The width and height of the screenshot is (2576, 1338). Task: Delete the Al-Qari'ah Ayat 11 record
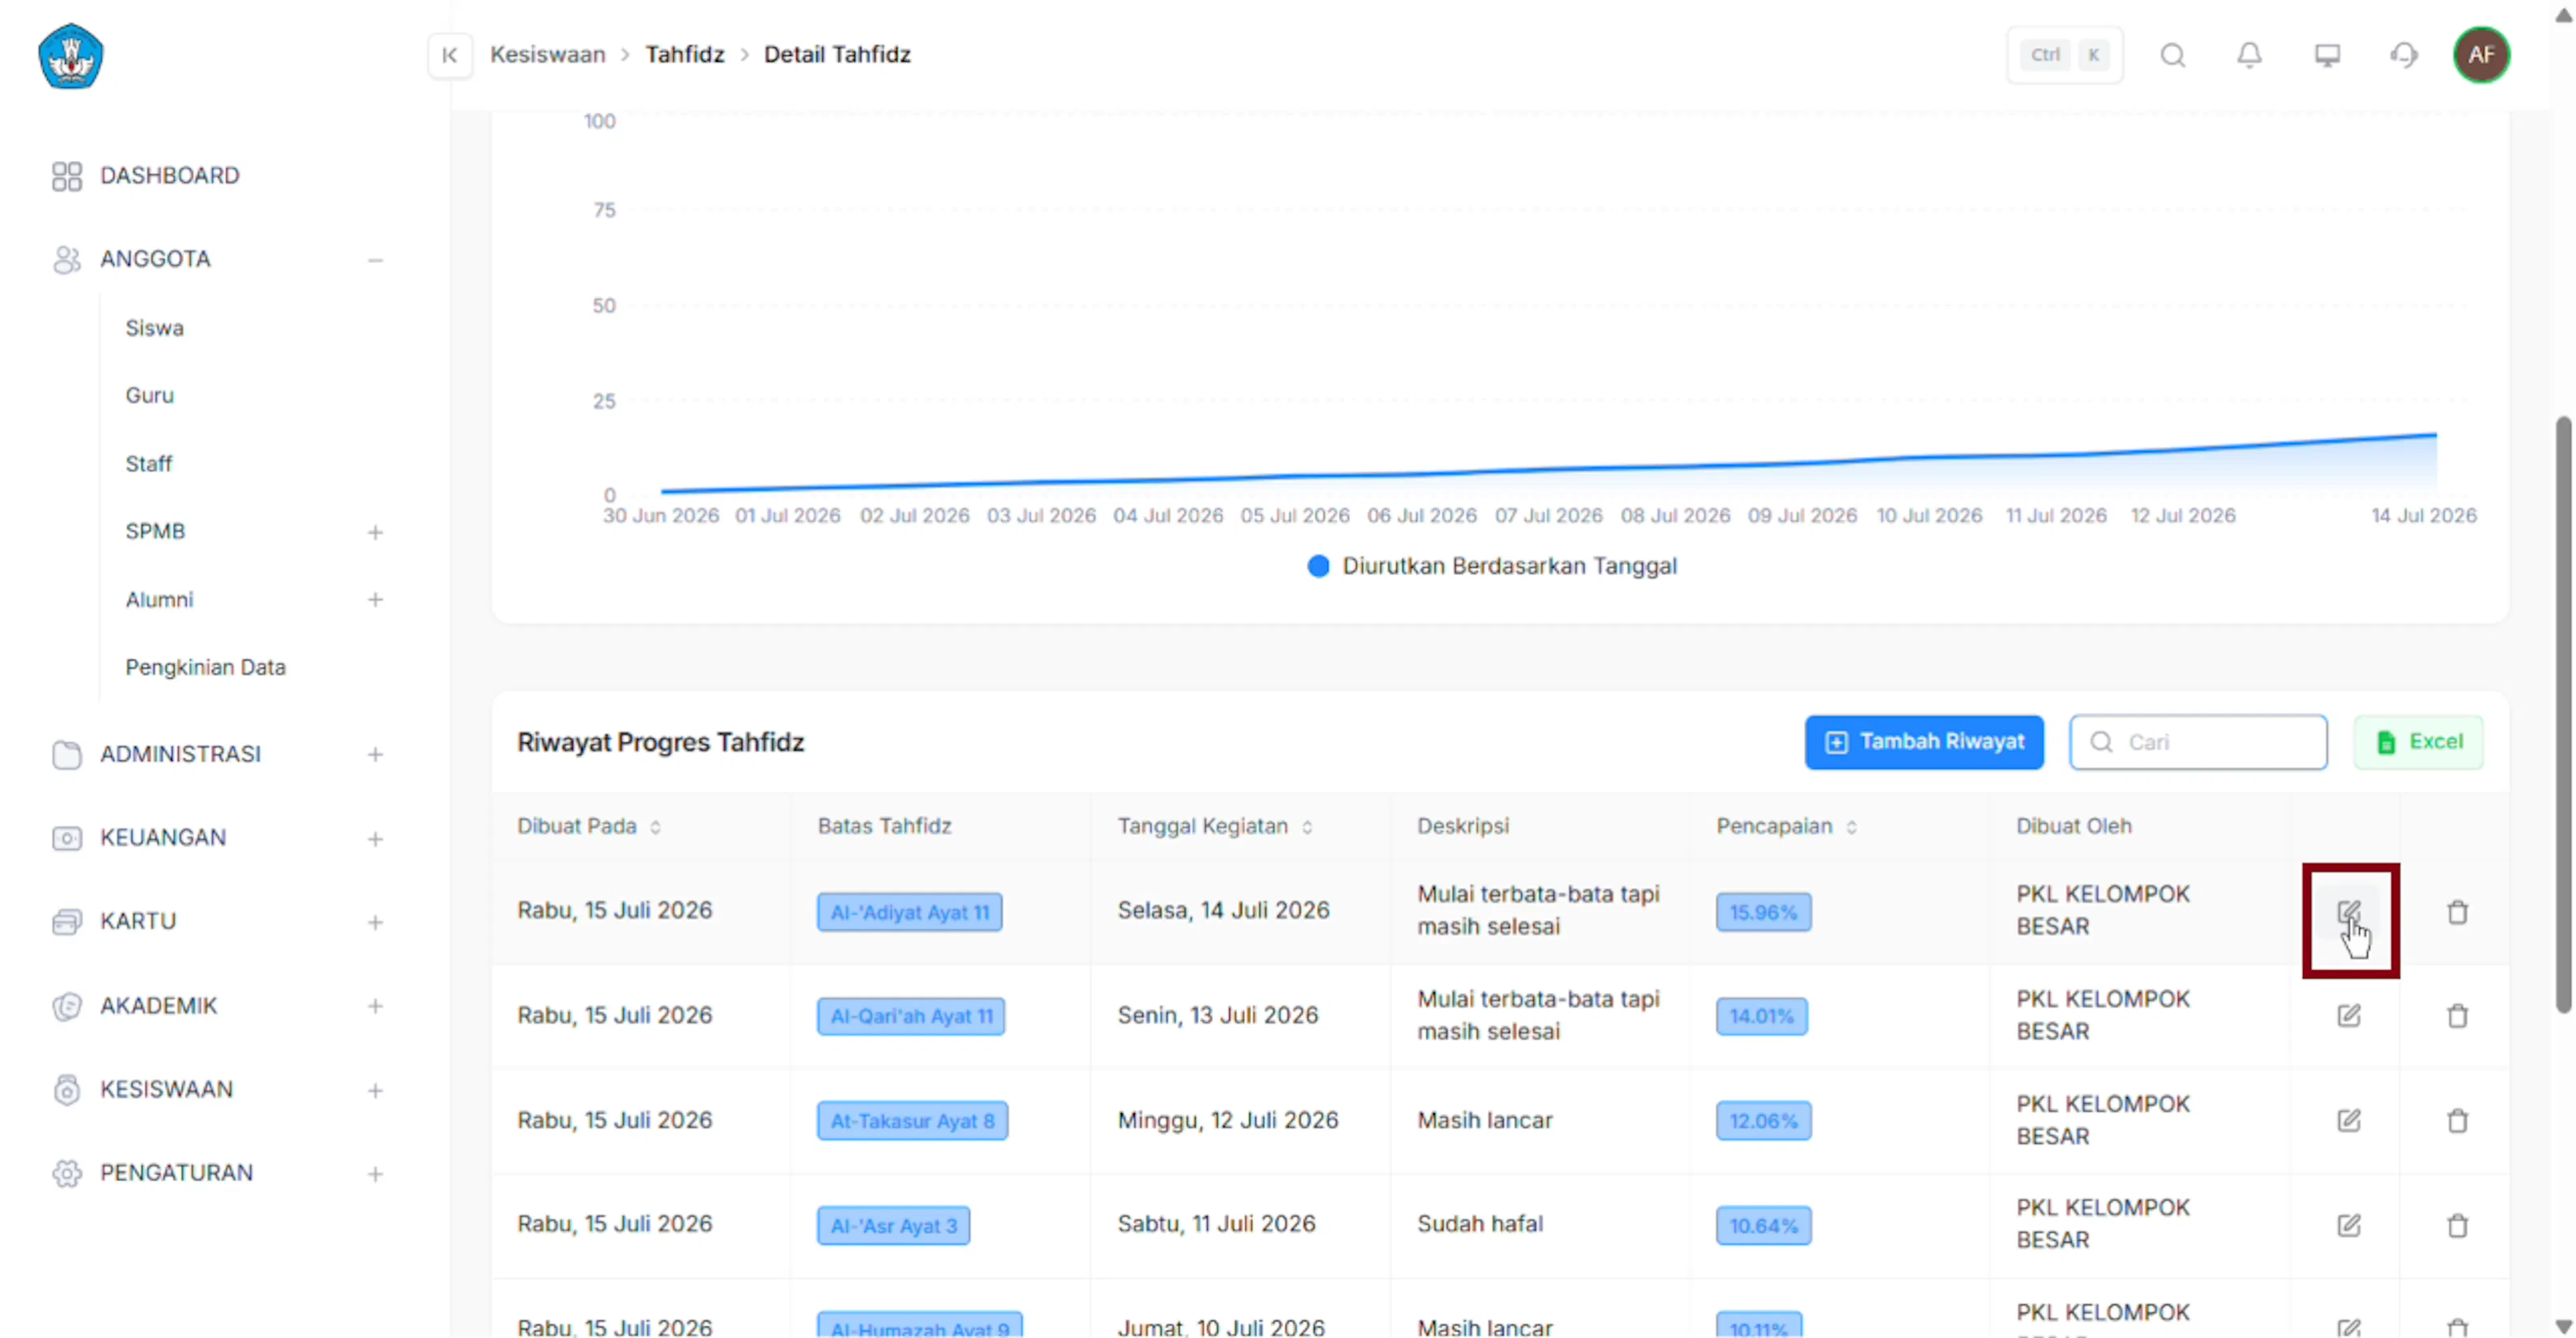click(x=2457, y=1016)
